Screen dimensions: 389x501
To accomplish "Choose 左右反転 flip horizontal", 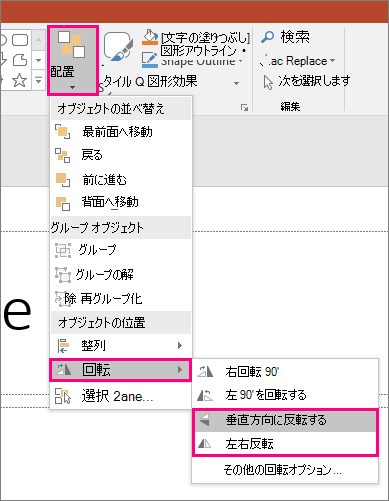I will tap(285, 444).
